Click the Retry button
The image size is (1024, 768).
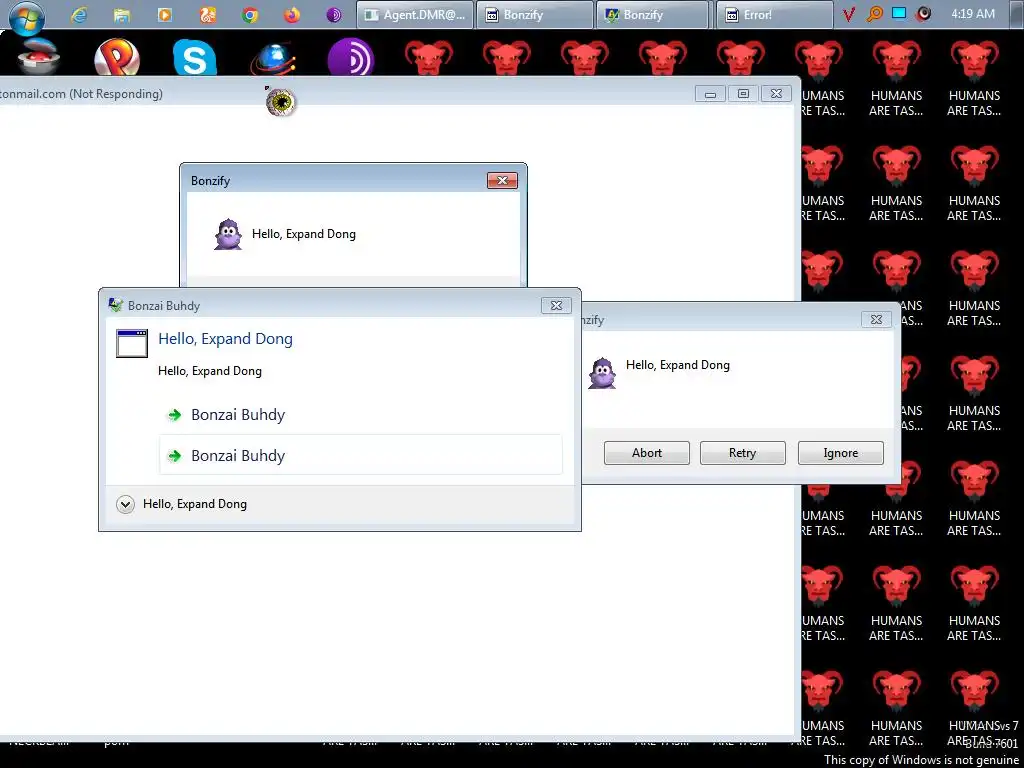[x=743, y=453]
